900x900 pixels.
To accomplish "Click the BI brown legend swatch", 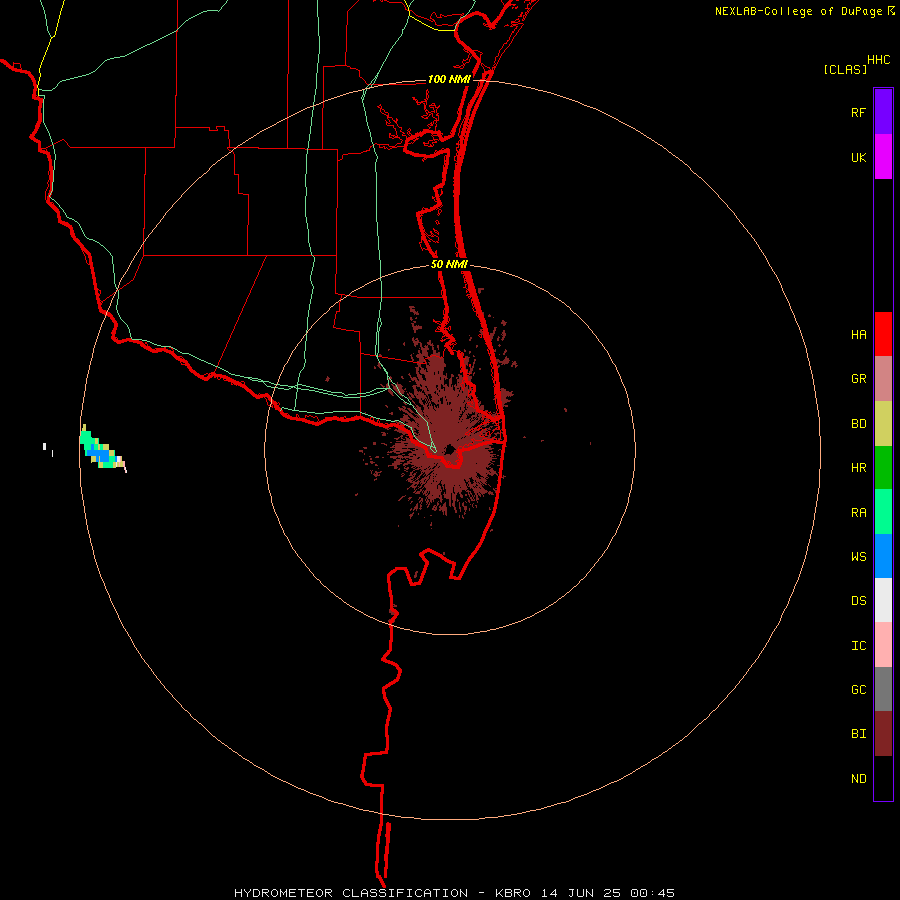I will (883, 734).
